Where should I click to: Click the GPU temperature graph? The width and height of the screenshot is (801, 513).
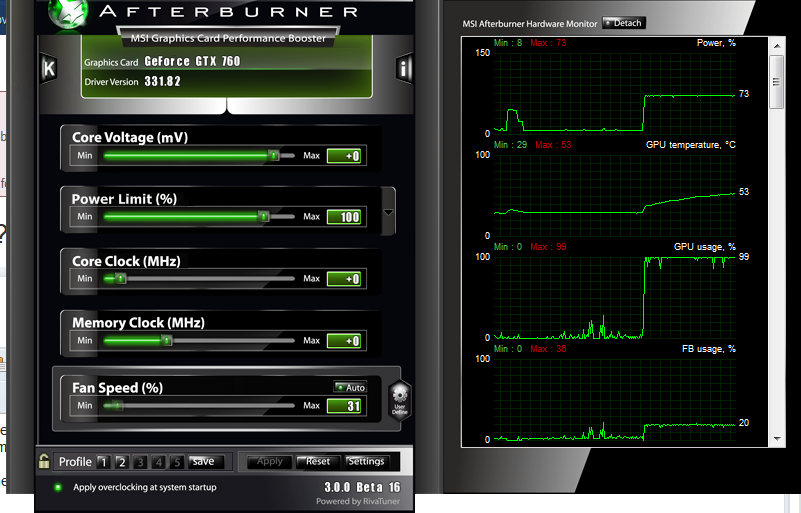(x=615, y=195)
